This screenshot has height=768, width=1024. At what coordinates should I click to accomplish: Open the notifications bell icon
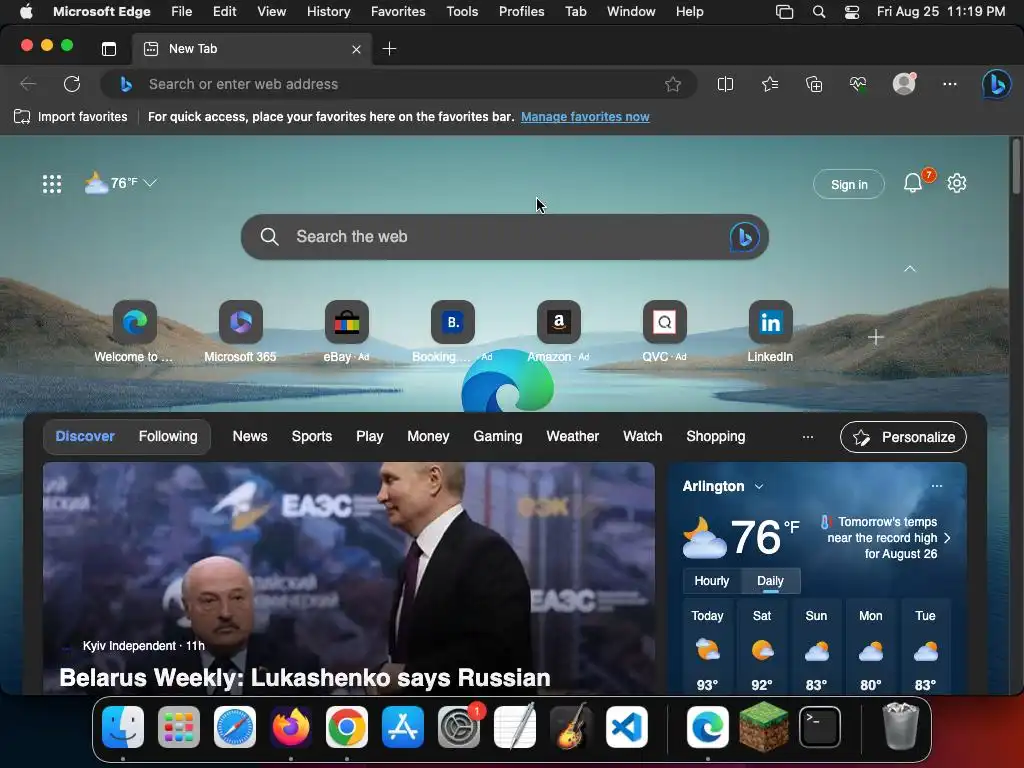pos(913,184)
